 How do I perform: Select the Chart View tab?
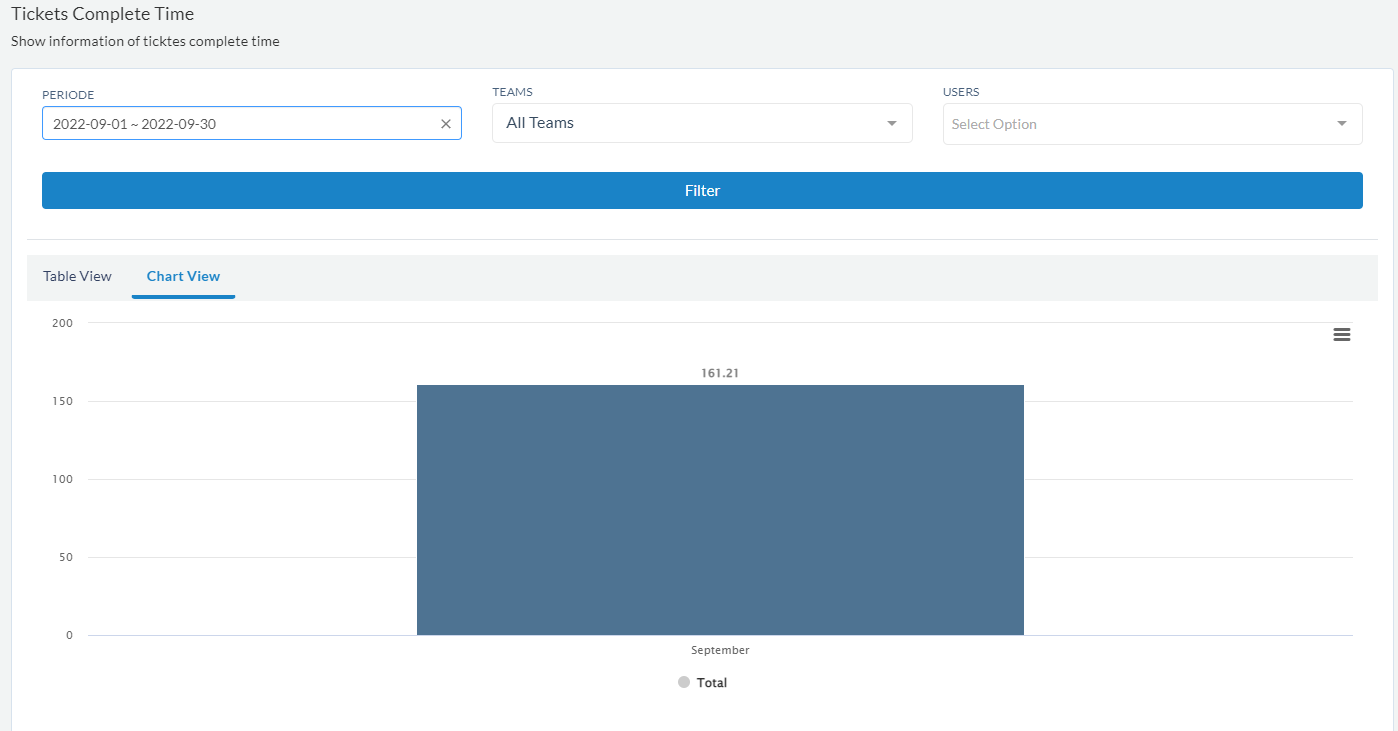(183, 276)
